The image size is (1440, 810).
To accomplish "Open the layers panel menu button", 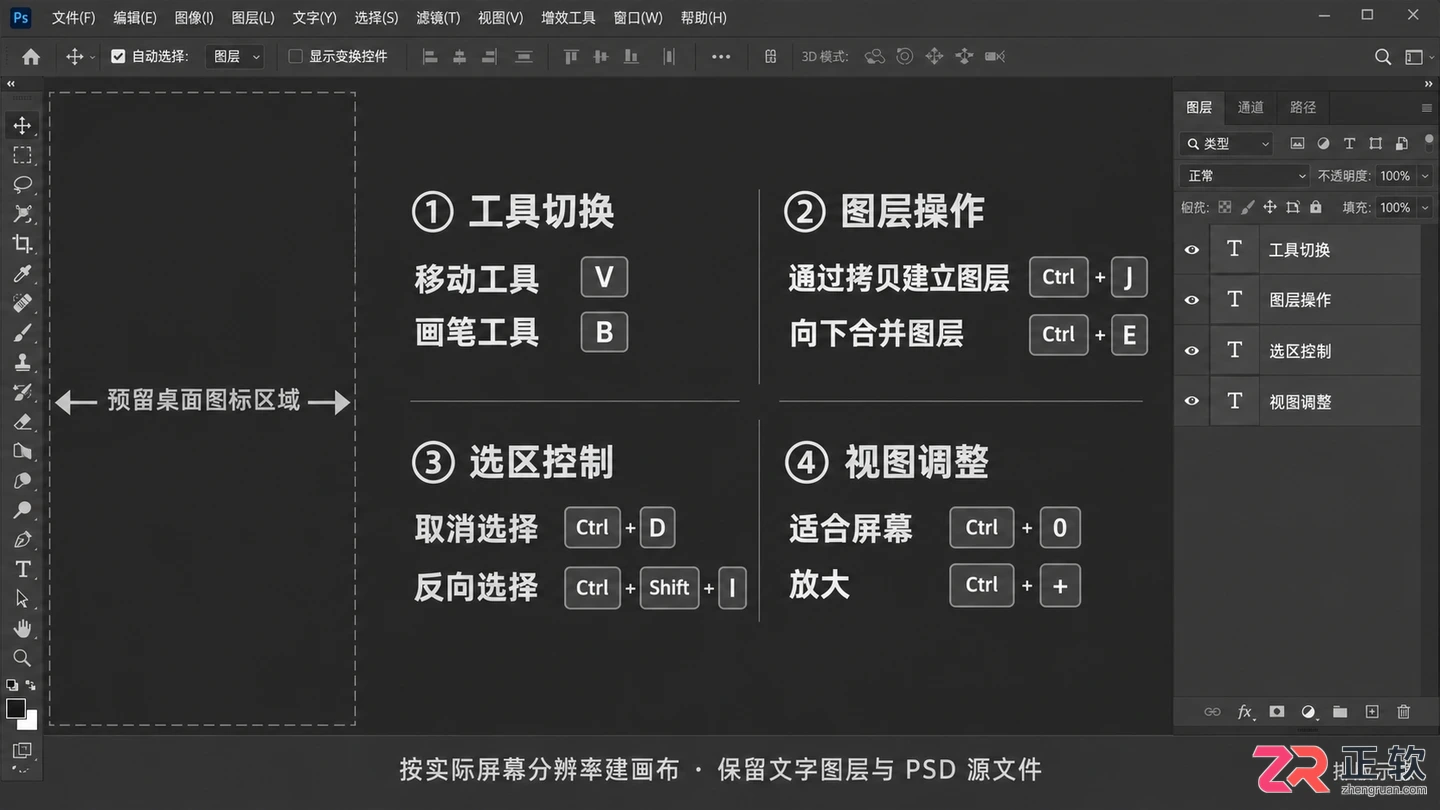I will [1427, 108].
